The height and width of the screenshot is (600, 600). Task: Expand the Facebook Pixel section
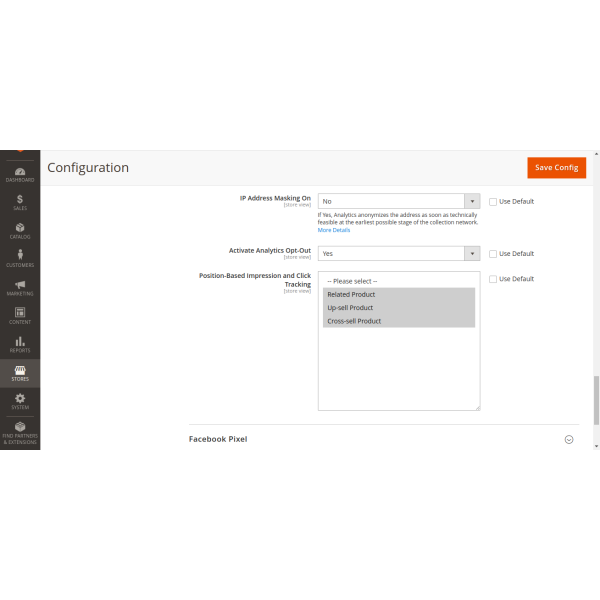(x=569, y=439)
